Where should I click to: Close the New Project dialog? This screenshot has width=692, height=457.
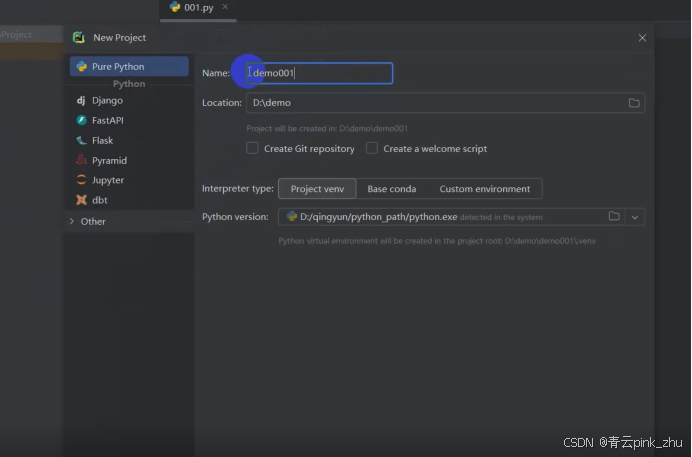coord(642,38)
